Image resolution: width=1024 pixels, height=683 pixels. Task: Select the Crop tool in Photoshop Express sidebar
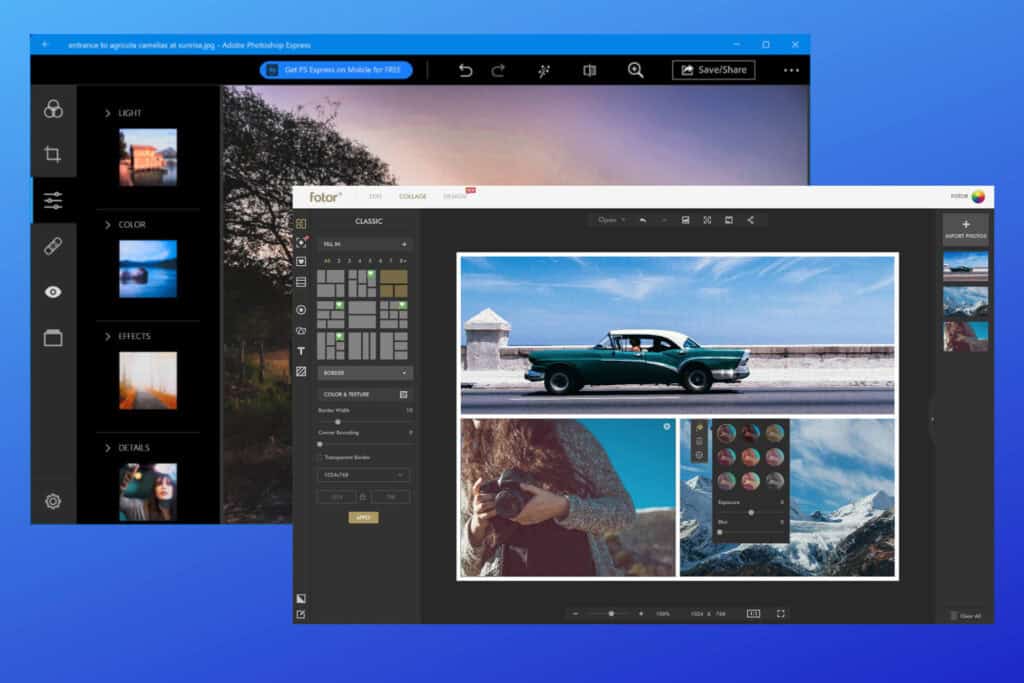point(52,152)
